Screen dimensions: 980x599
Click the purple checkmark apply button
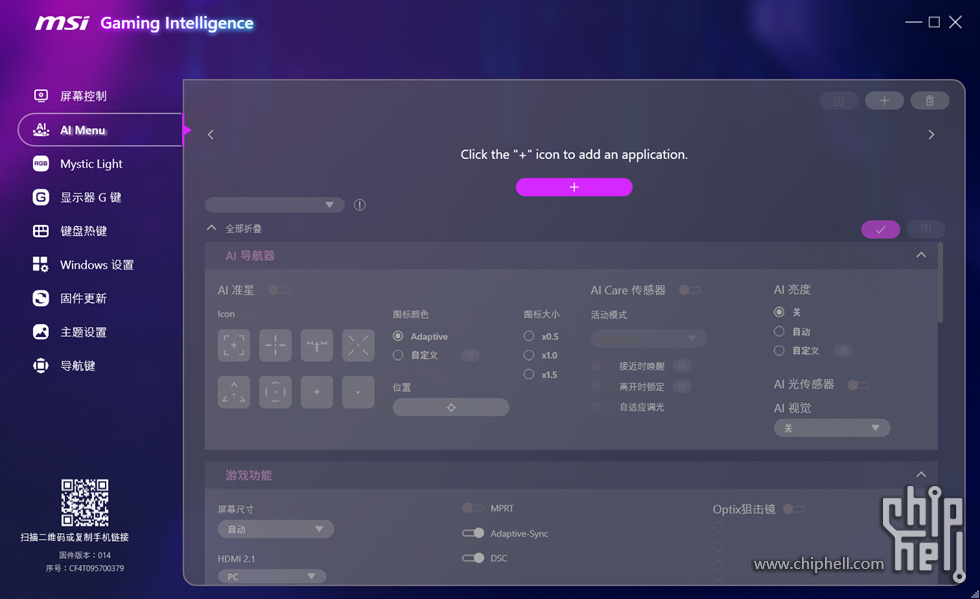click(x=880, y=229)
